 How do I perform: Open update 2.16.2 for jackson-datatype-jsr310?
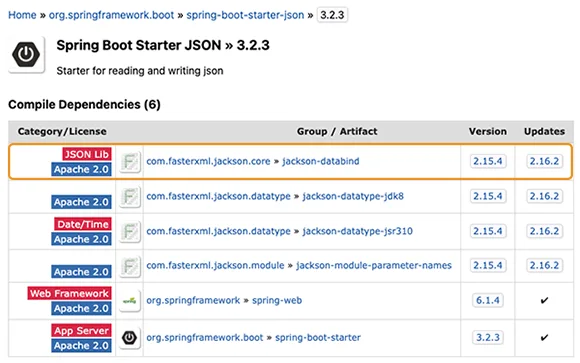click(544, 231)
